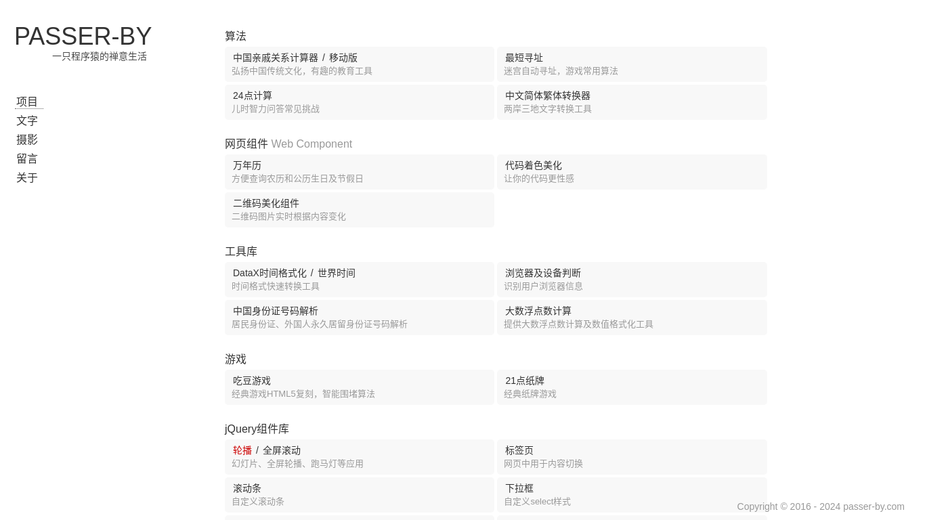This screenshot has height=520, width=925.
Task: Open 中国亲戚关系计算器 project link
Action: coord(275,58)
